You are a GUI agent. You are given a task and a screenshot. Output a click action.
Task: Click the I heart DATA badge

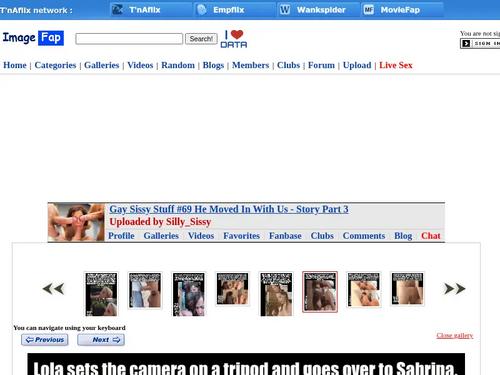234,39
